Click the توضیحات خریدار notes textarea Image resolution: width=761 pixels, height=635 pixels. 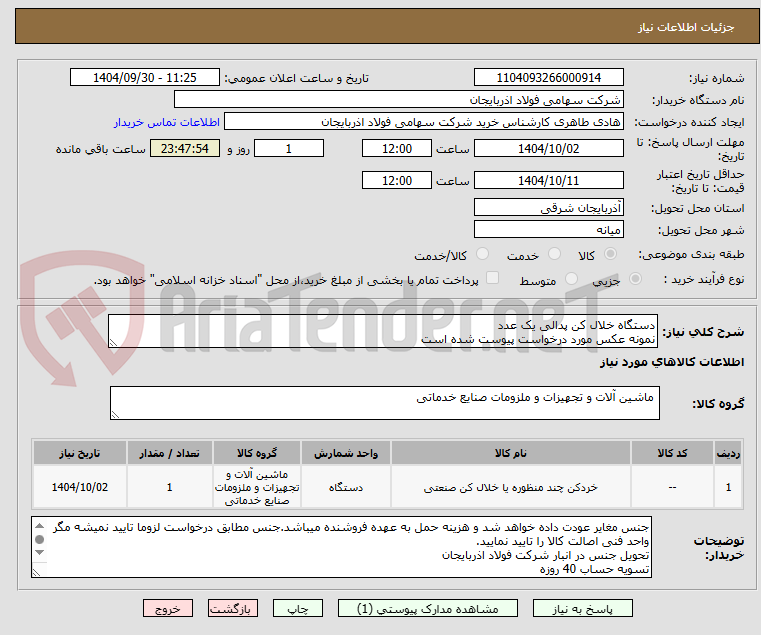pyautogui.click(x=341, y=547)
